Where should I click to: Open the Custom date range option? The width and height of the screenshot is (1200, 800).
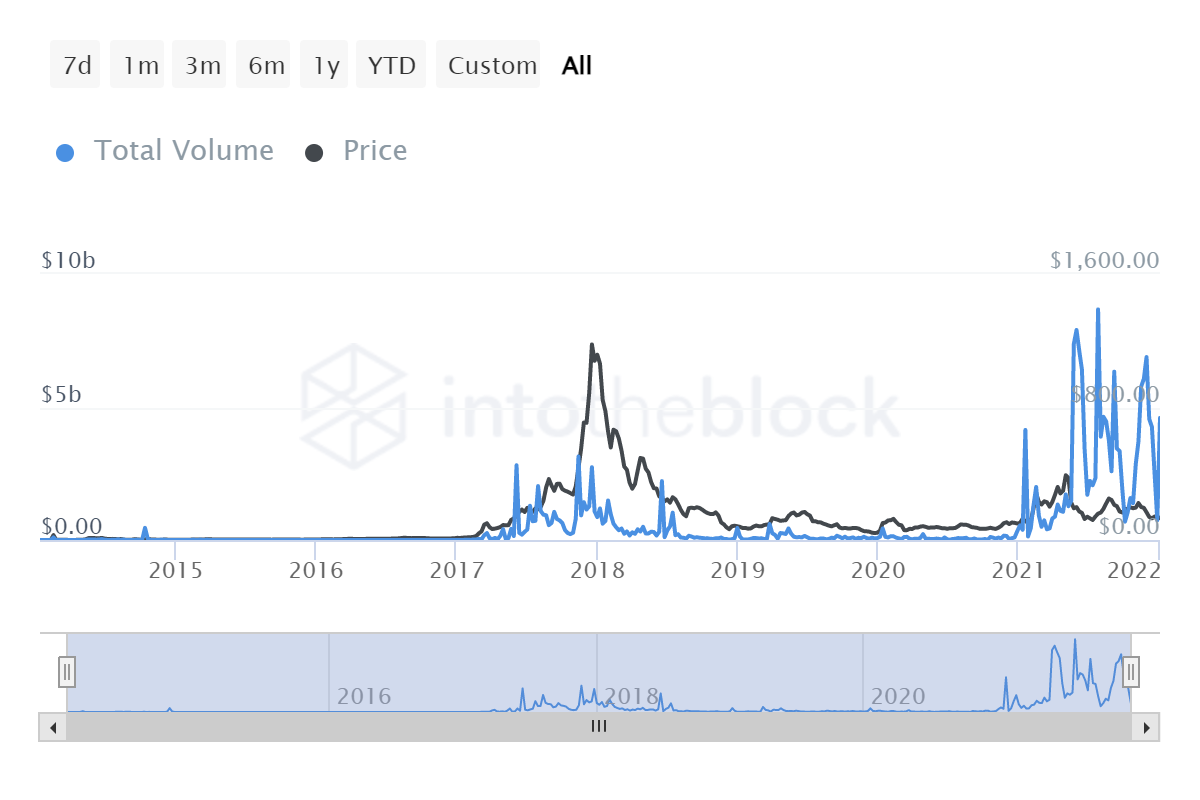tap(491, 66)
